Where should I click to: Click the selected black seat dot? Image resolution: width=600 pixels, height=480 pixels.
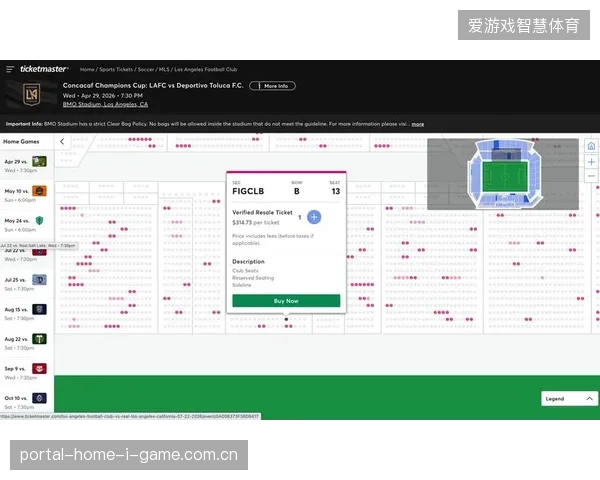point(286,319)
